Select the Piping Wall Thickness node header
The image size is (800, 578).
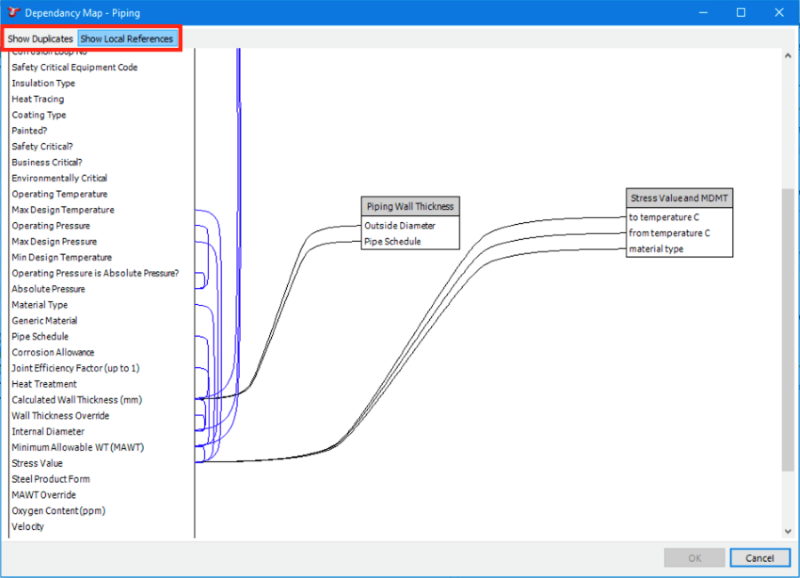(x=410, y=207)
